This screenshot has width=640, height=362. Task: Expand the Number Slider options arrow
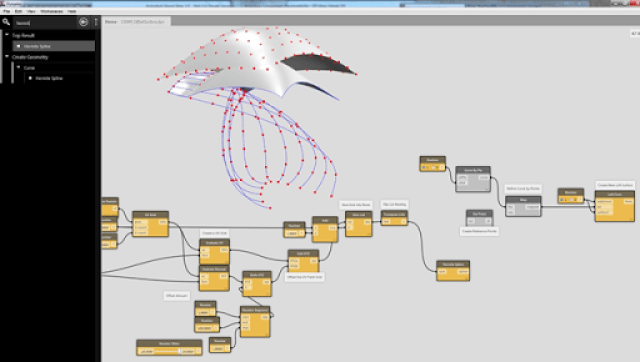coord(199,351)
